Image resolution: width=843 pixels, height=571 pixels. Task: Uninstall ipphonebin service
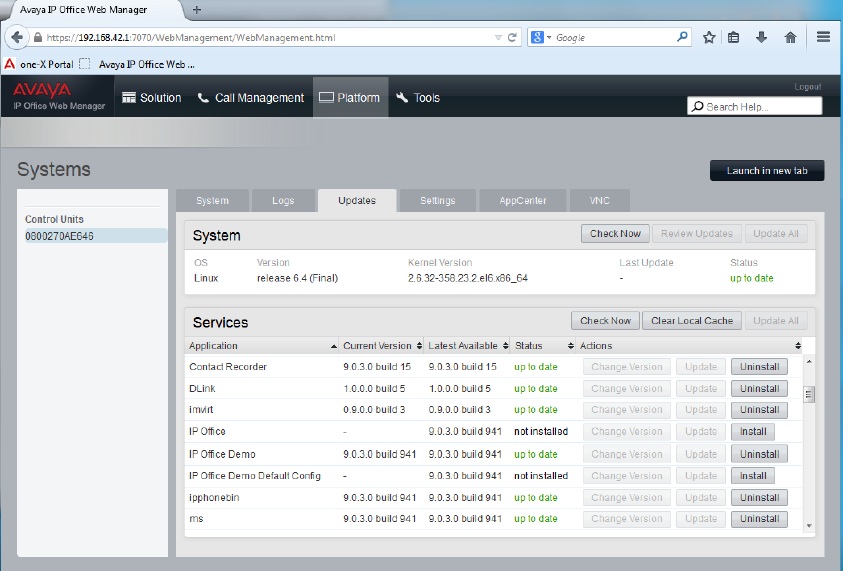click(x=759, y=497)
